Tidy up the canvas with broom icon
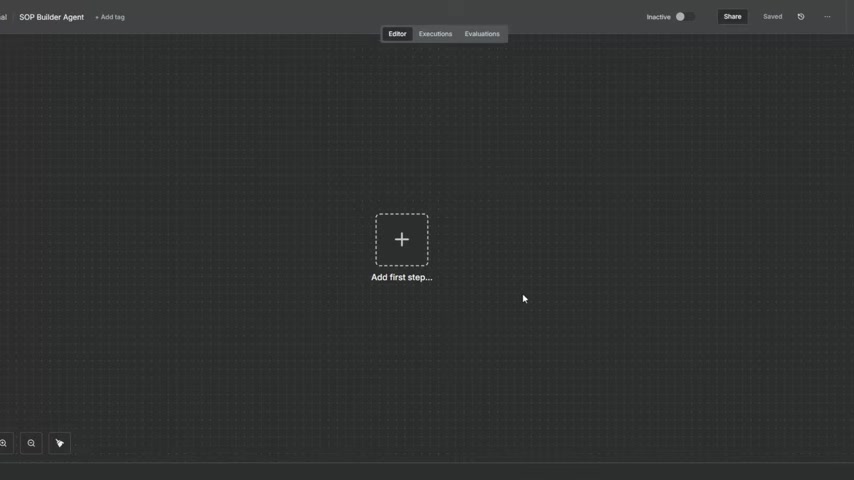Viewport: 854px width, 480px height. [x=59, y=443]
